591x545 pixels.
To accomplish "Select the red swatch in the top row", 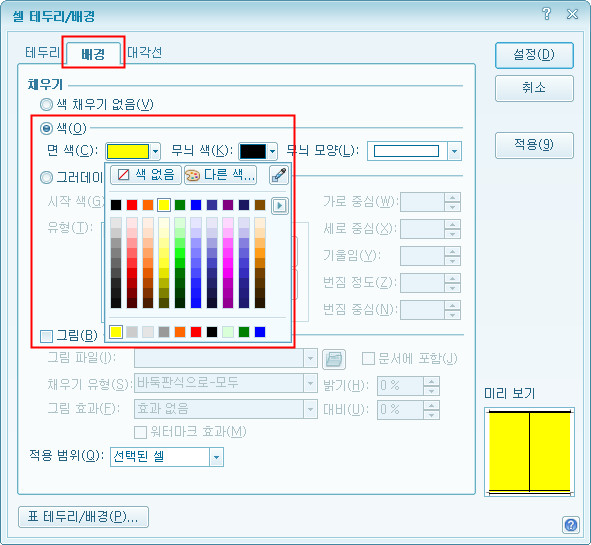I will [132, 205].
